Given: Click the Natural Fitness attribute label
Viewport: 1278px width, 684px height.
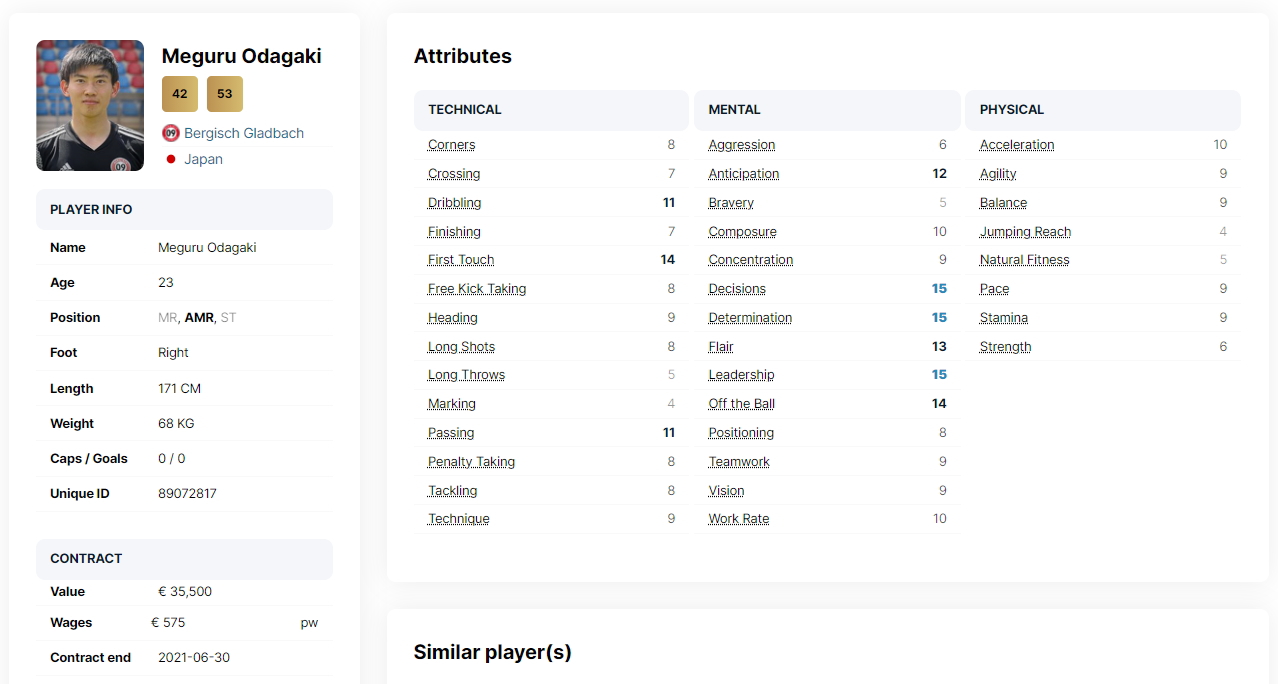Looking at the screenshot, I should point(1025,260).
